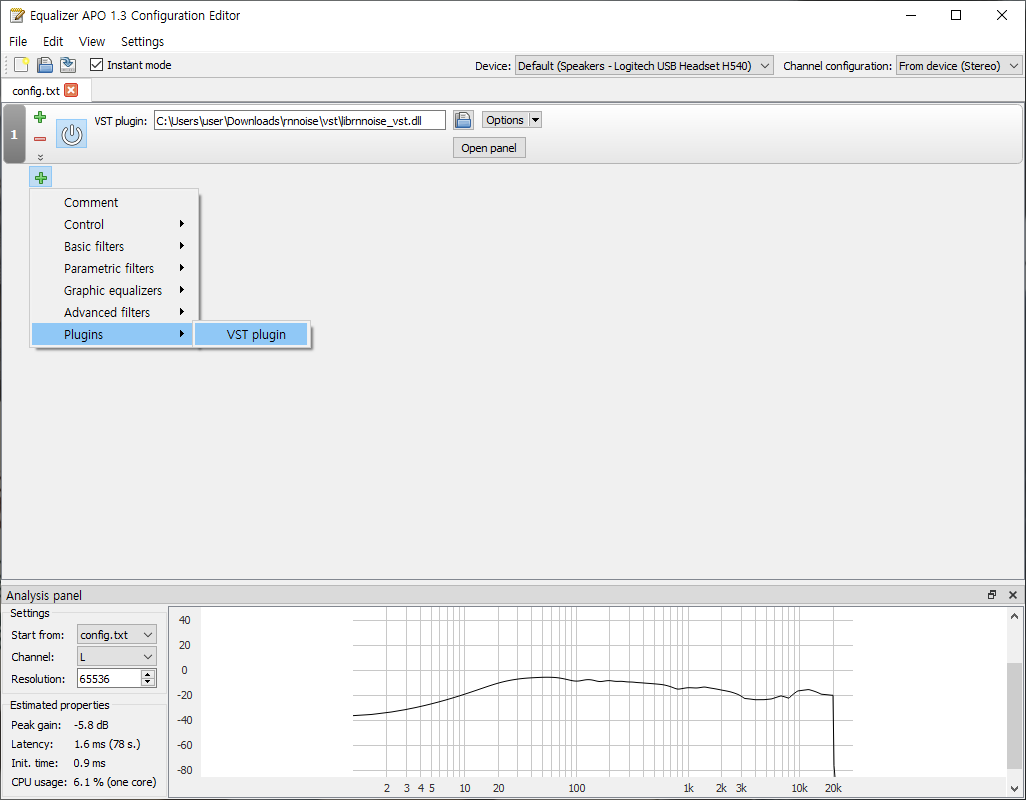
Task: Close the config.txt tab with red X
Action: [71, 90]
